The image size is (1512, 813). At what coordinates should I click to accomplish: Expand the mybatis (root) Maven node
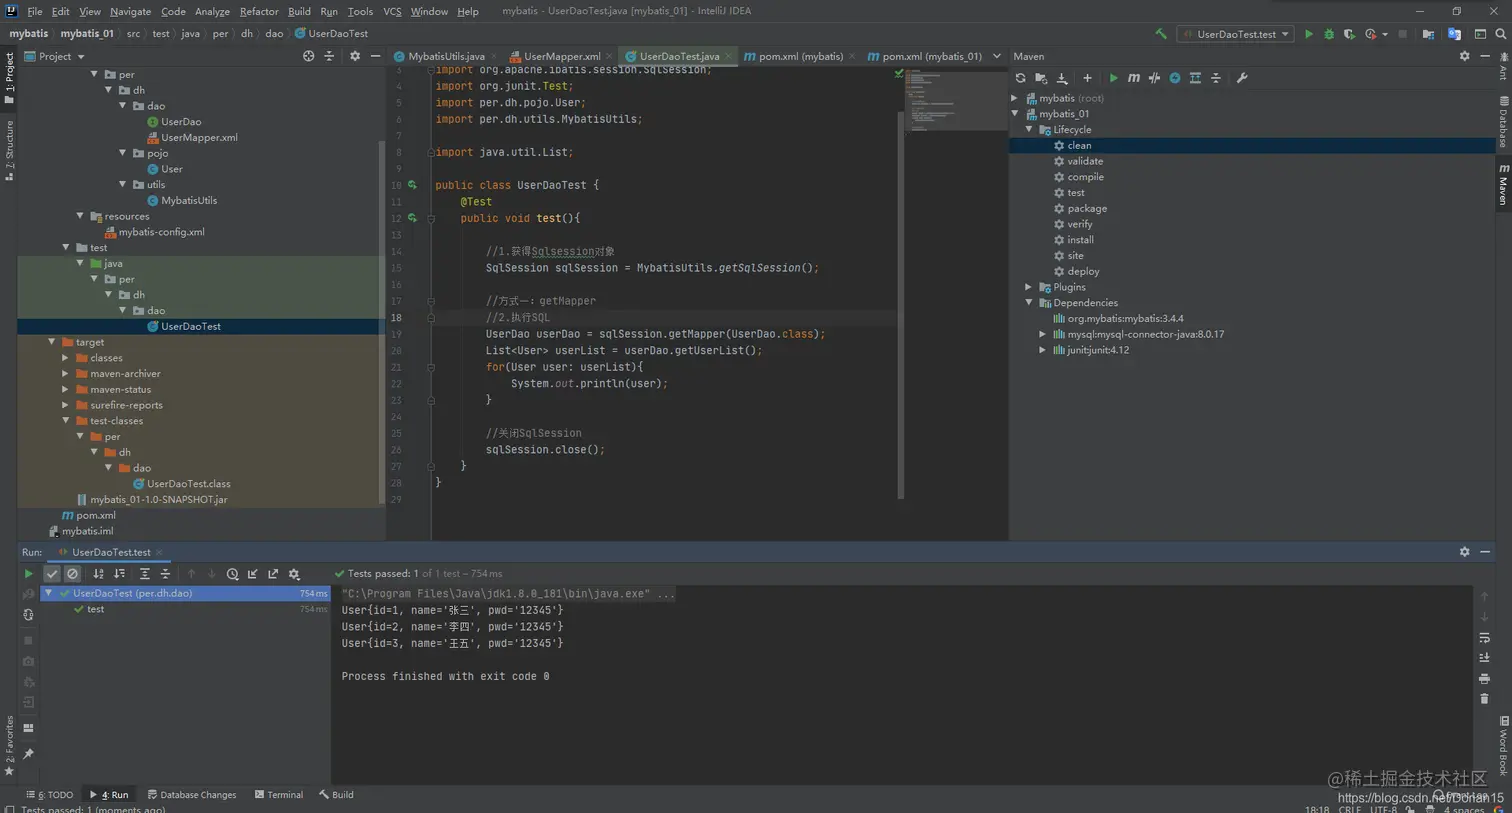click(1015, 98)
